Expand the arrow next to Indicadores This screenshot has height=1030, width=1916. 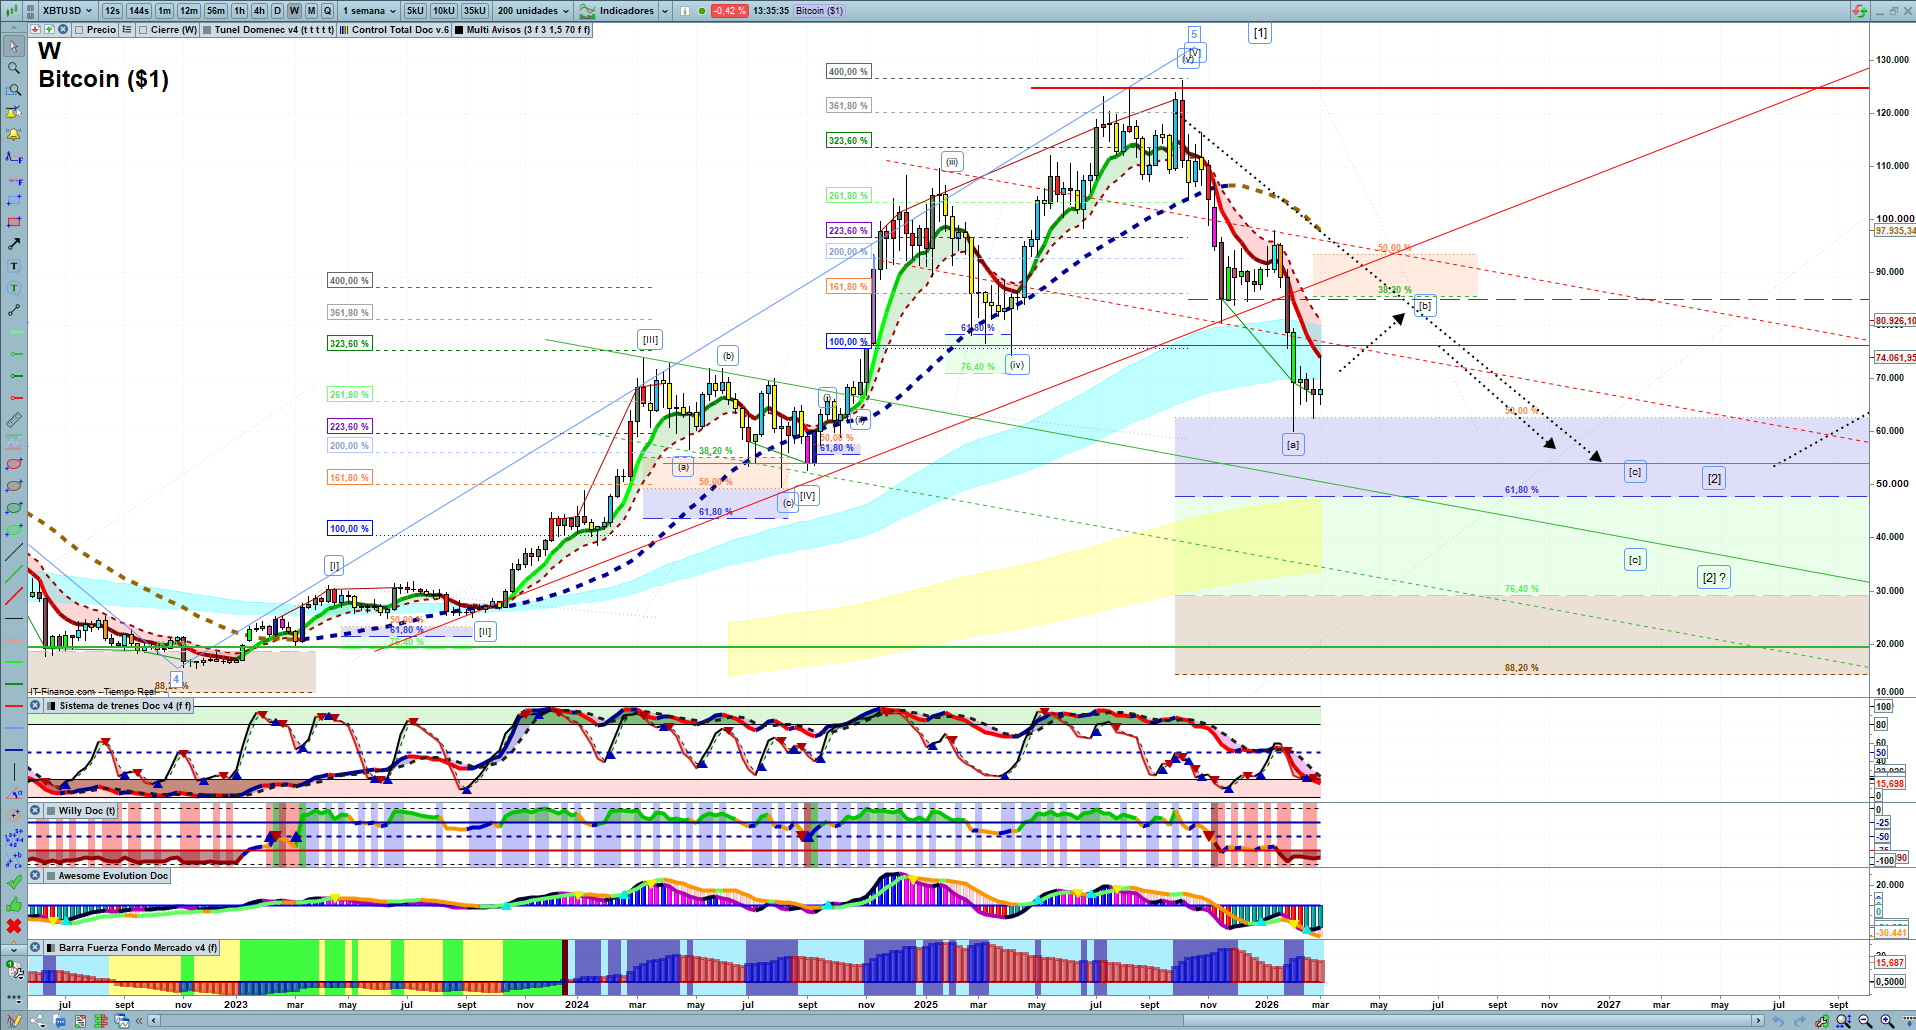[665, 11]
